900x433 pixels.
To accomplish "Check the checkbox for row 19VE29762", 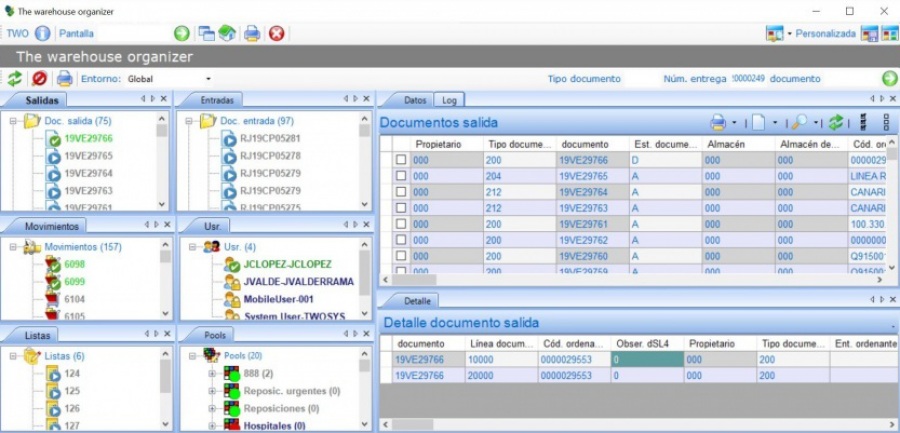I will click(401, 240).
